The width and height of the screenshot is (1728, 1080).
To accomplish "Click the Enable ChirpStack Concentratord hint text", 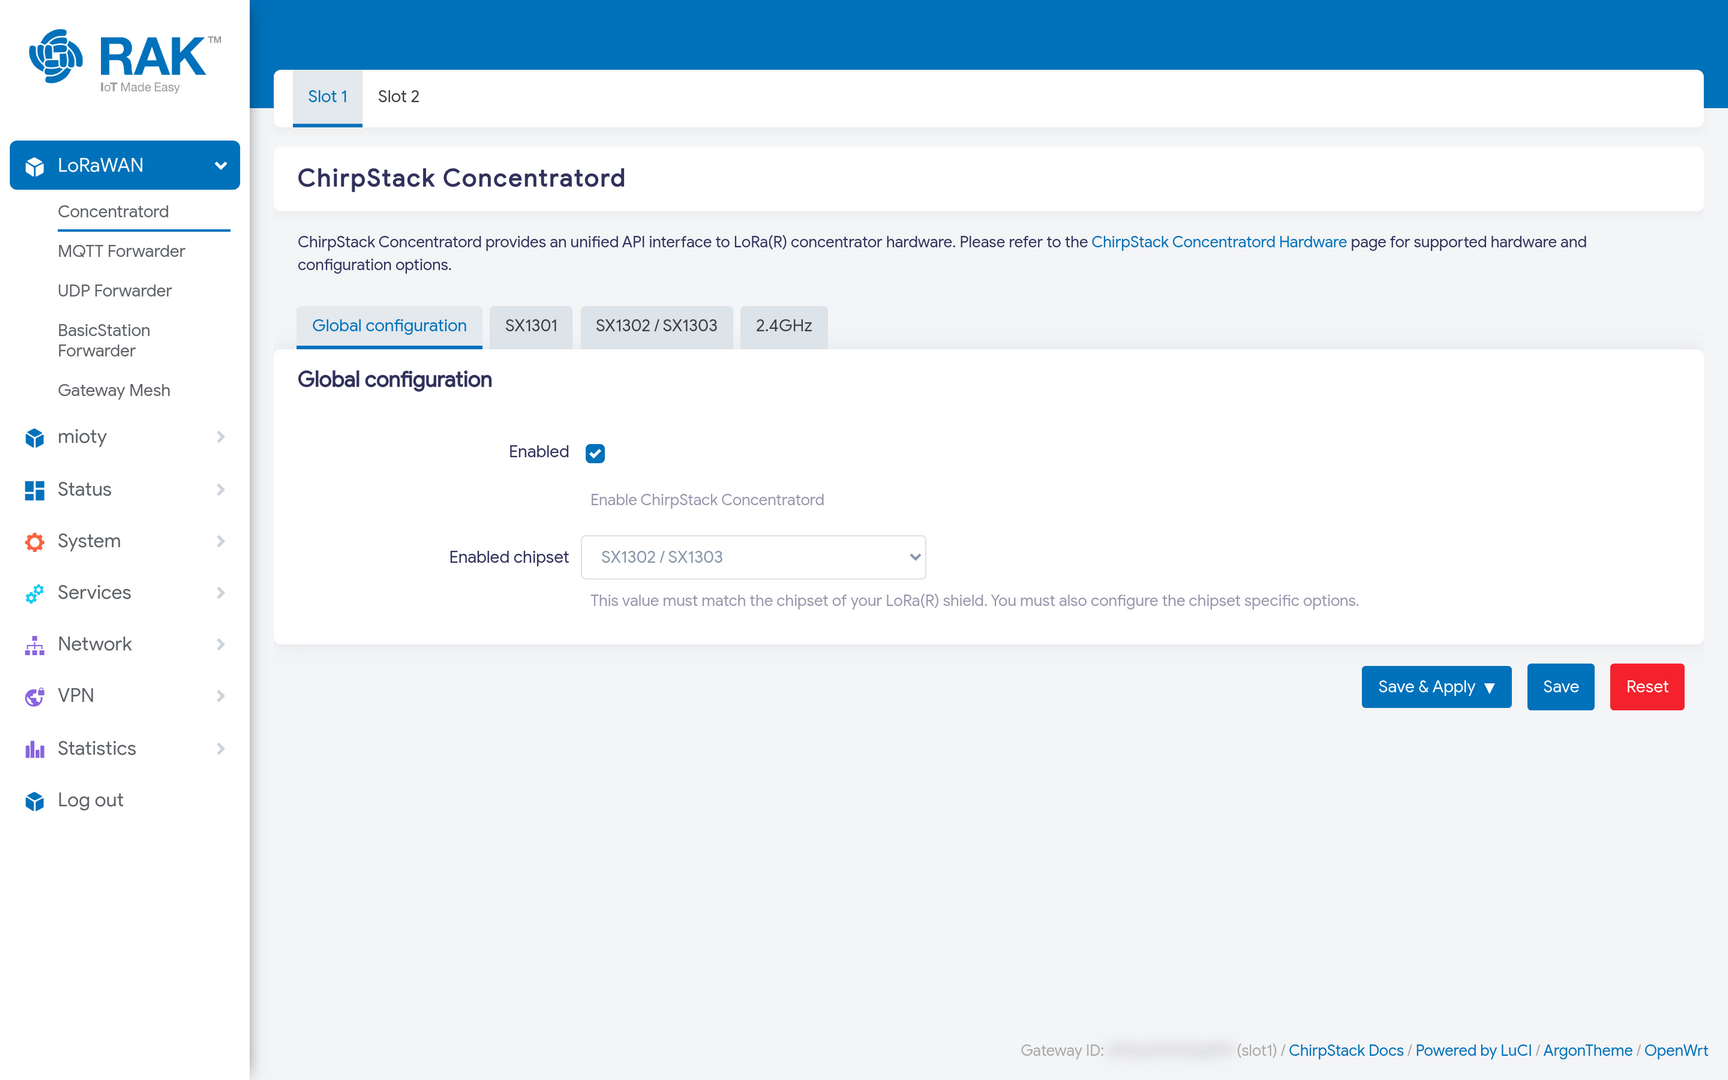I will pyautogui.click(x=707, y=500).
